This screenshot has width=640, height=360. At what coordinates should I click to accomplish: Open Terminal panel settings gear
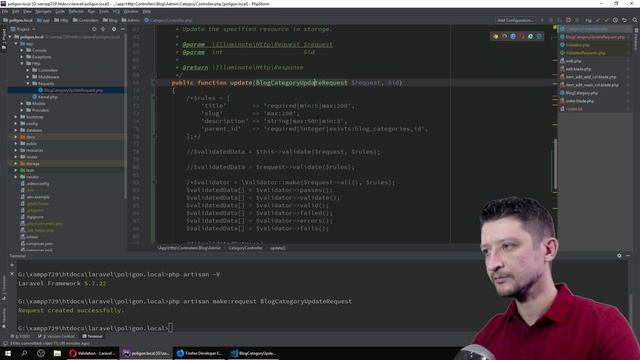(619, 256)
